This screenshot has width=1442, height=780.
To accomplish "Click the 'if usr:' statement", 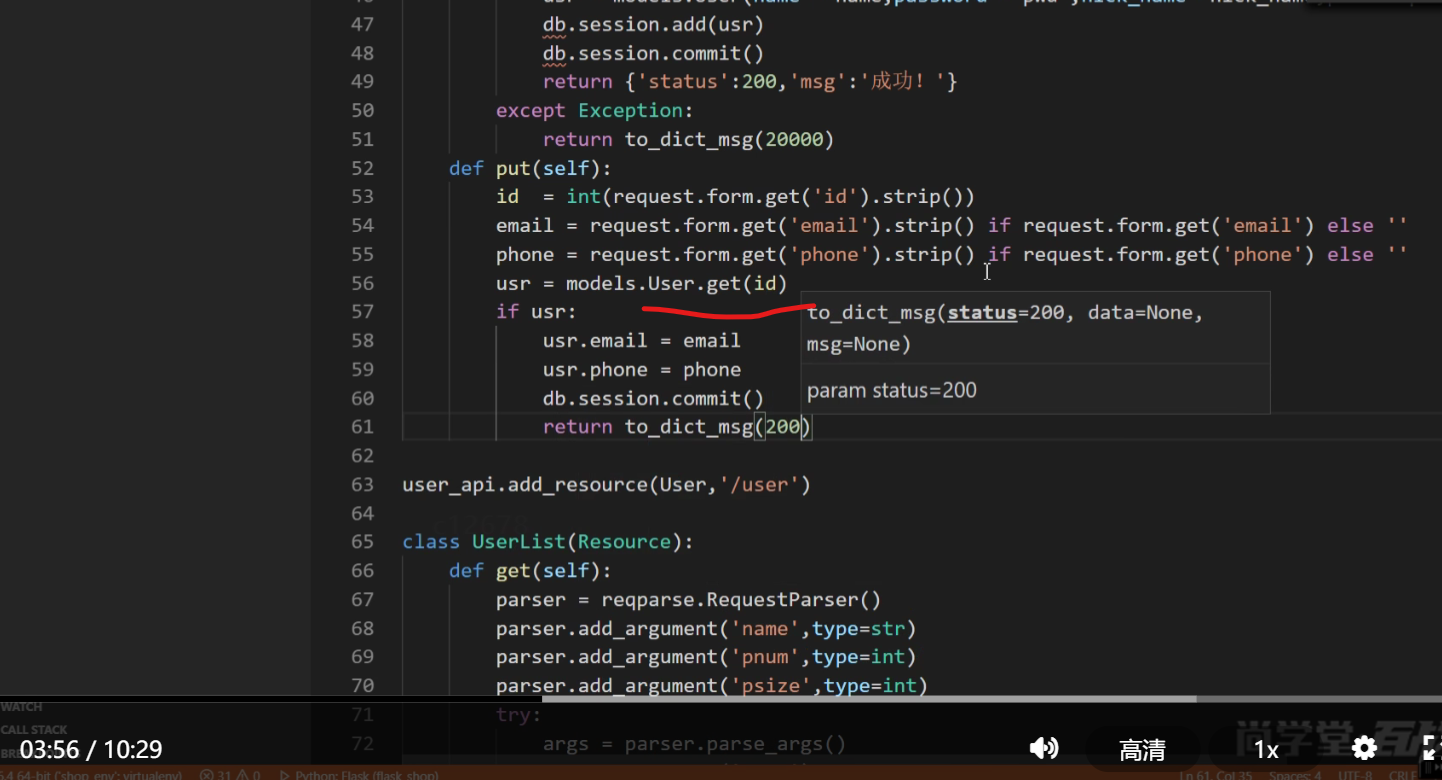I will coord(536,312).
